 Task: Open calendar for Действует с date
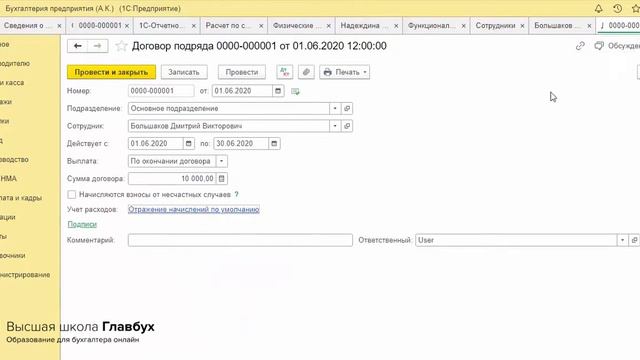(189, 144)
